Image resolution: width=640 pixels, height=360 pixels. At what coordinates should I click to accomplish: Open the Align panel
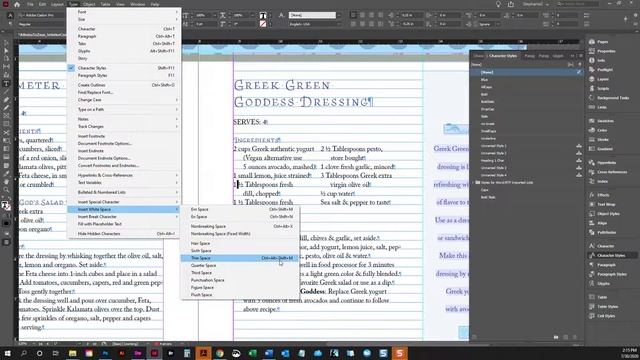tap(598, 223)
